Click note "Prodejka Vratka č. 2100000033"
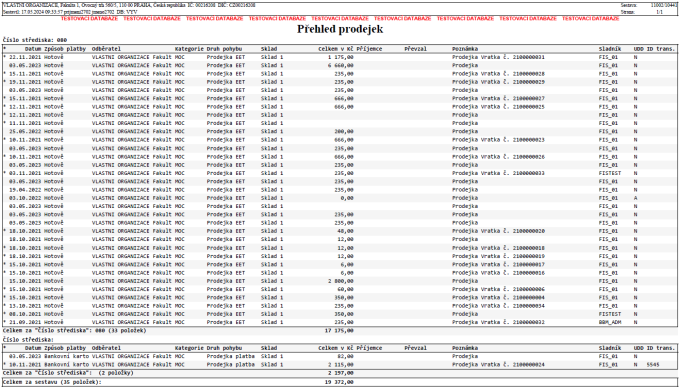Screen dimensions: 680x388 pos(498,173)
